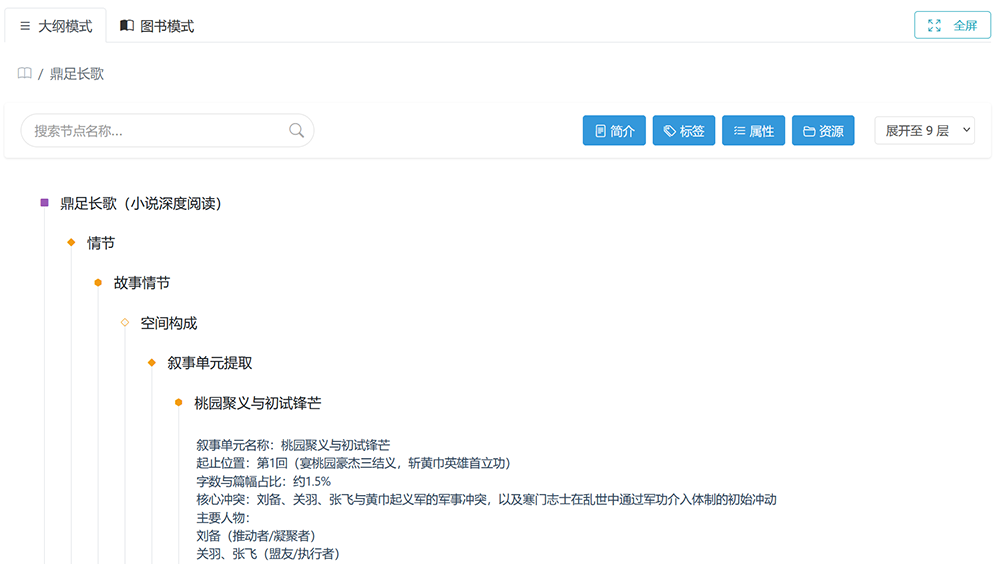This screenshot has height=564, width=1000.
Task: Click the orange bullet beside 桃园聚义与初试锋芒
Action: point(179,403)
